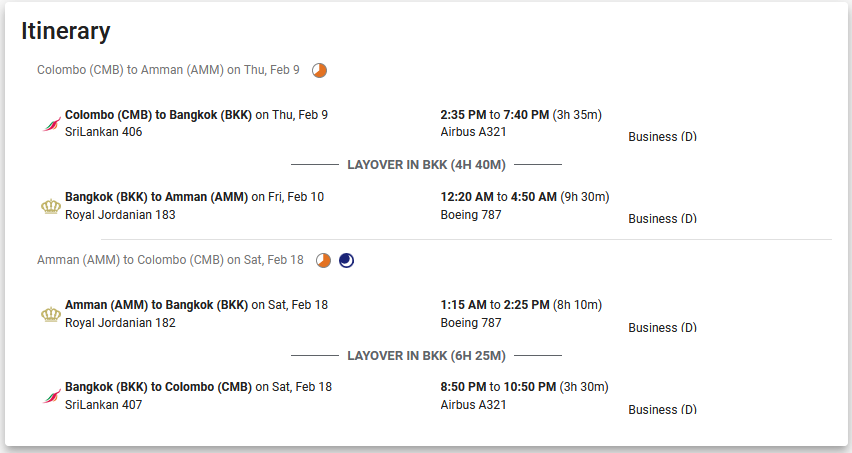Select the Bangkok (BKK) to Colombo (CMB) segment title
This screenshot has height=453, width=852.
(x=158, y=387)
